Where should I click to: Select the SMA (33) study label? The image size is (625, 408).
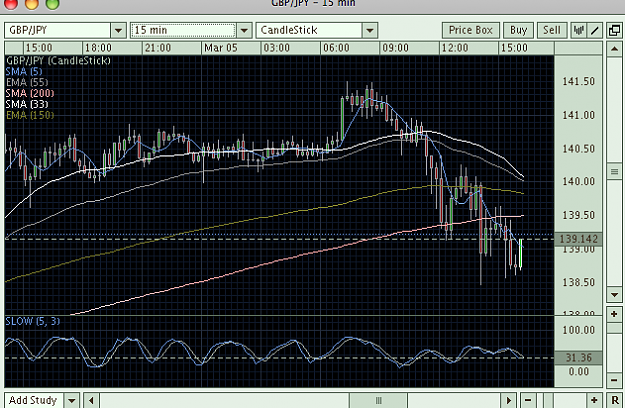click(x=27, y=104)
